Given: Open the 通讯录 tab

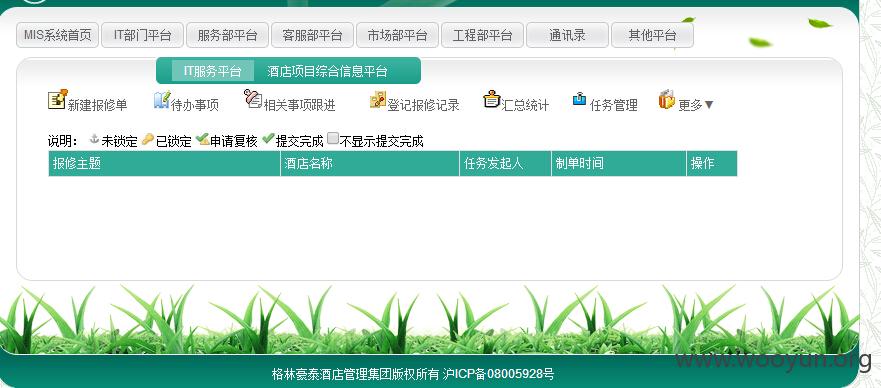Looking at the screenshot, I should click(x=567, y=35).
